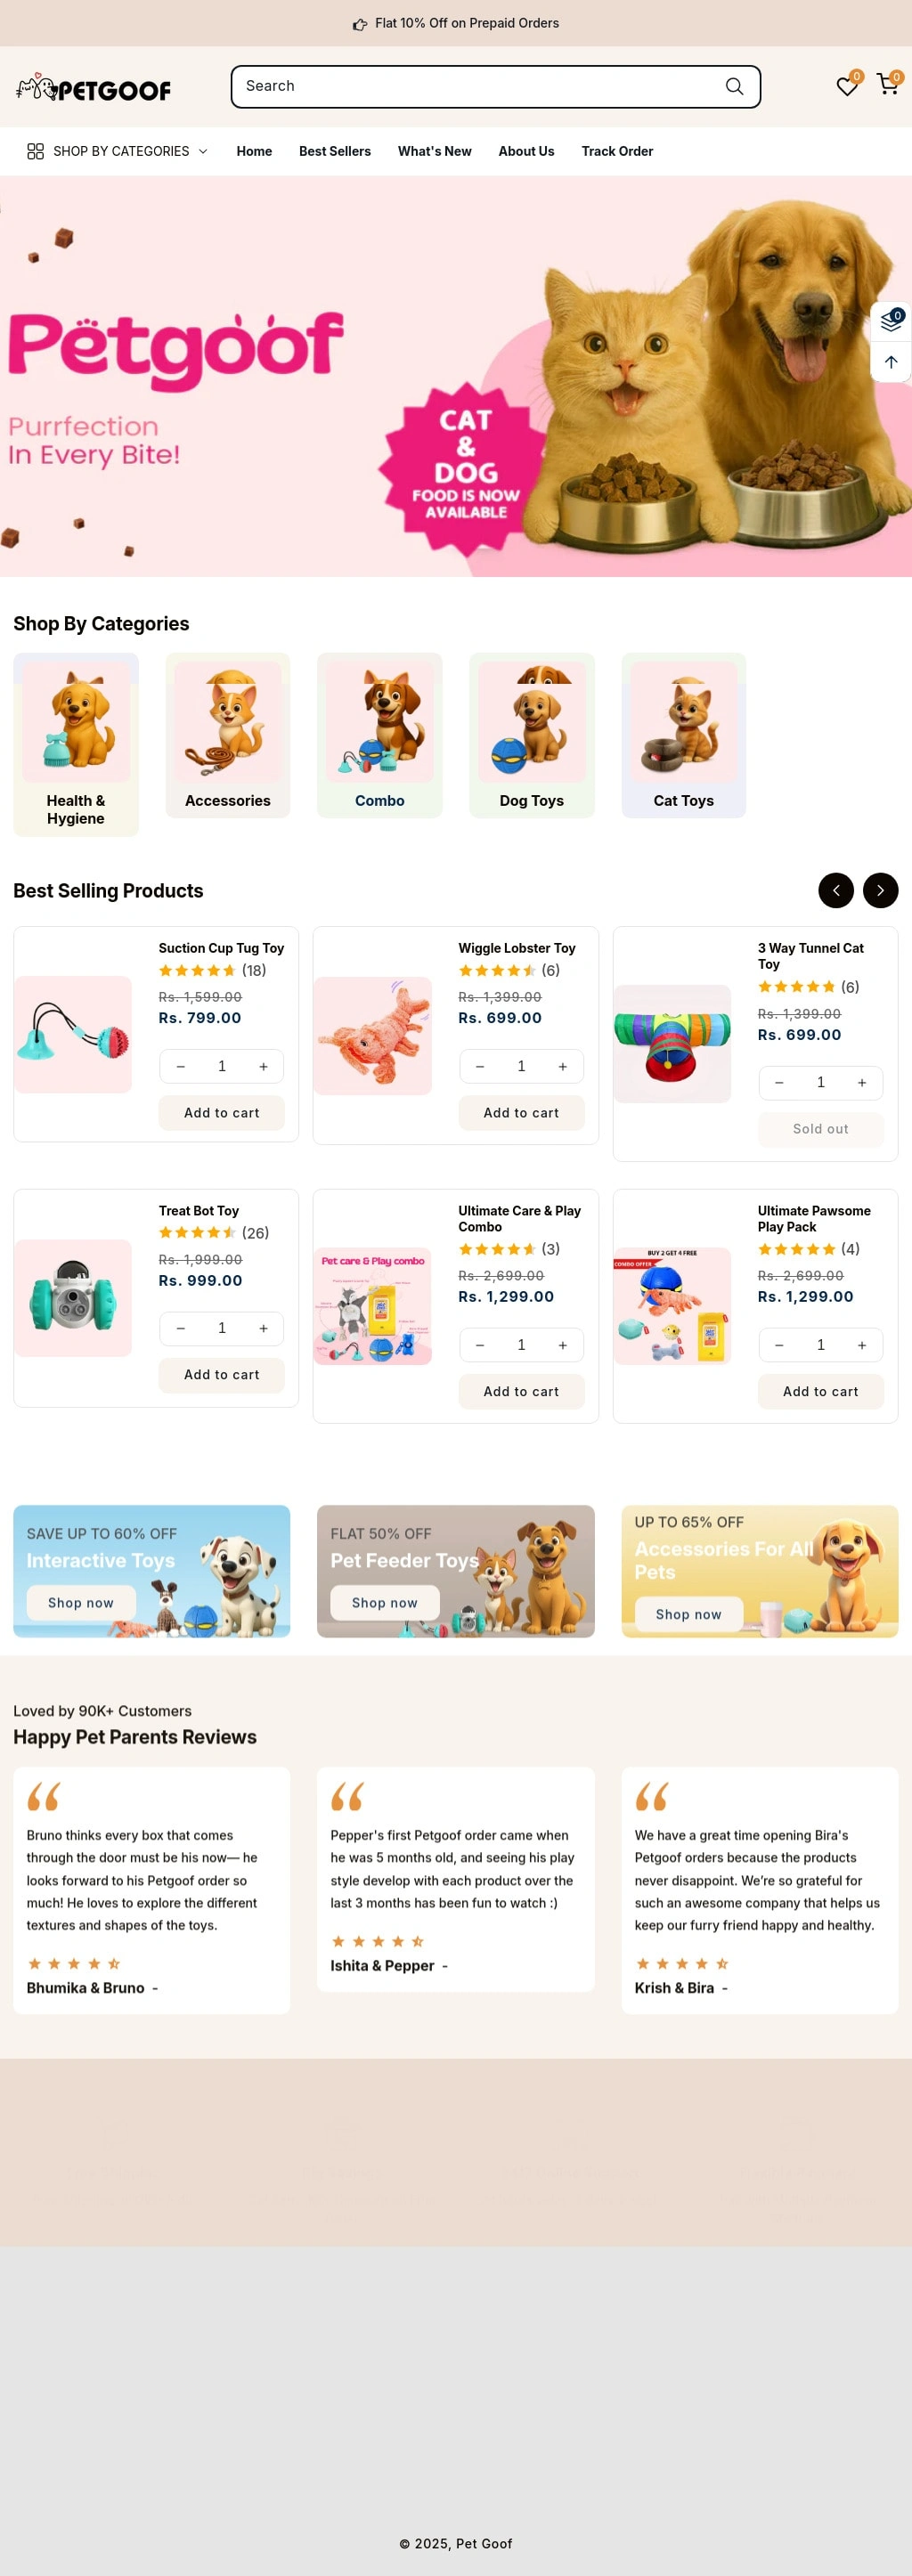The height and width of the screenshot is (2576, 912).
Task: Show next best selling products
Action: [x=880, y=890]
